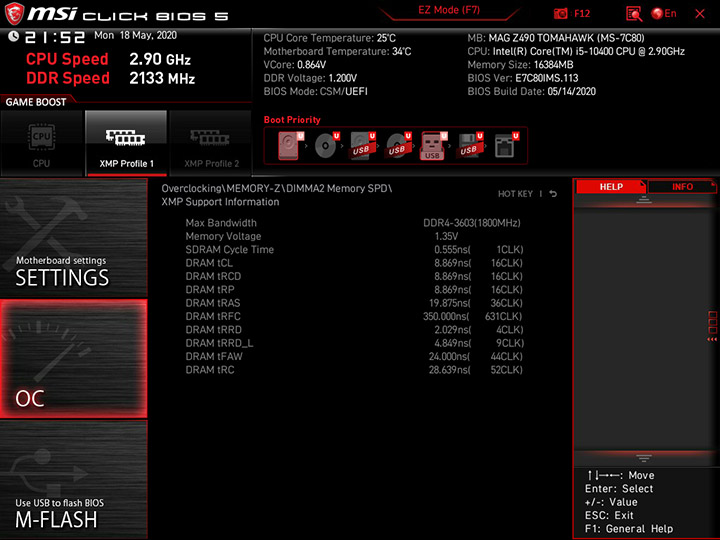Select the Max Bandwidth row

(354, 223)
